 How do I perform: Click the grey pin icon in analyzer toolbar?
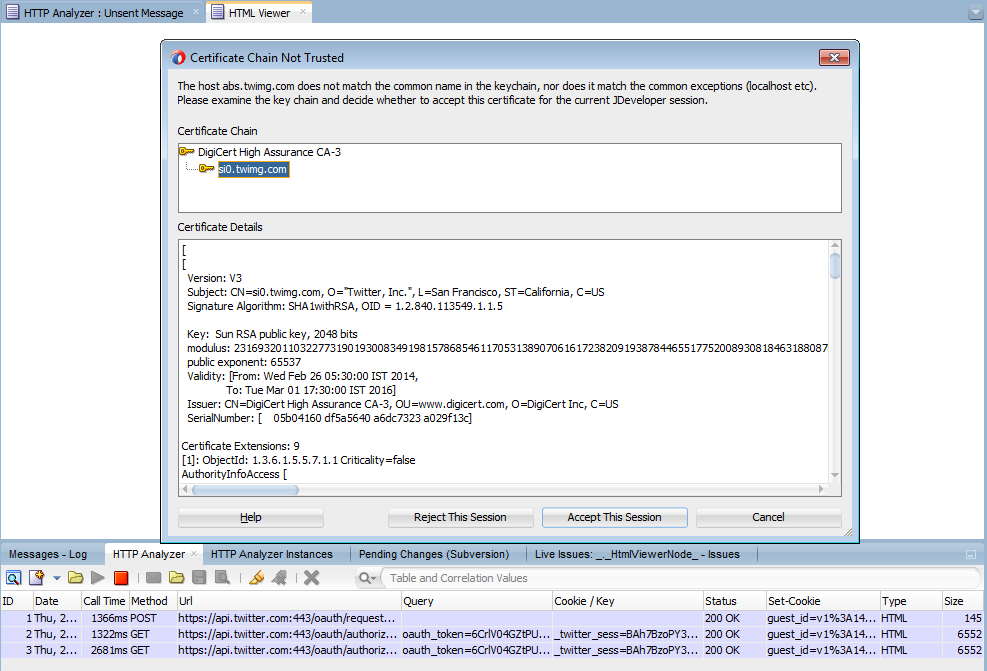pos(279,577)
